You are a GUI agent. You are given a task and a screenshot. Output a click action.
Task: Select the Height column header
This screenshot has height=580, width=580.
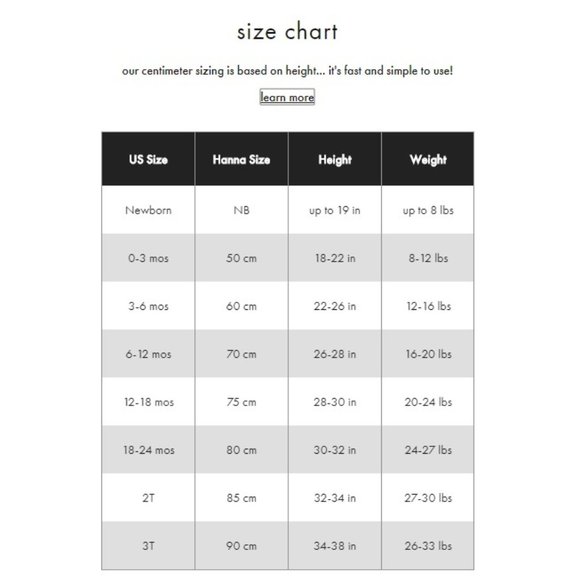(x=335, y=159)
